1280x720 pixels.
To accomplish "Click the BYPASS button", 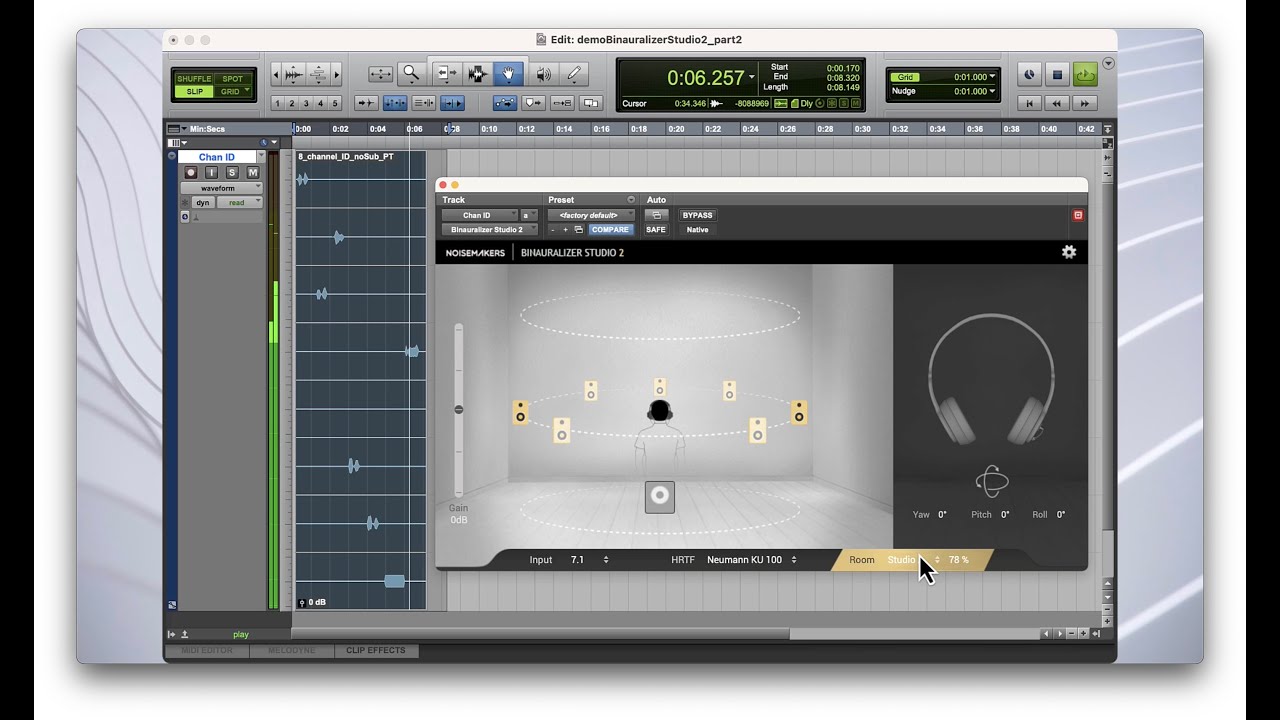I will [697, 215].
